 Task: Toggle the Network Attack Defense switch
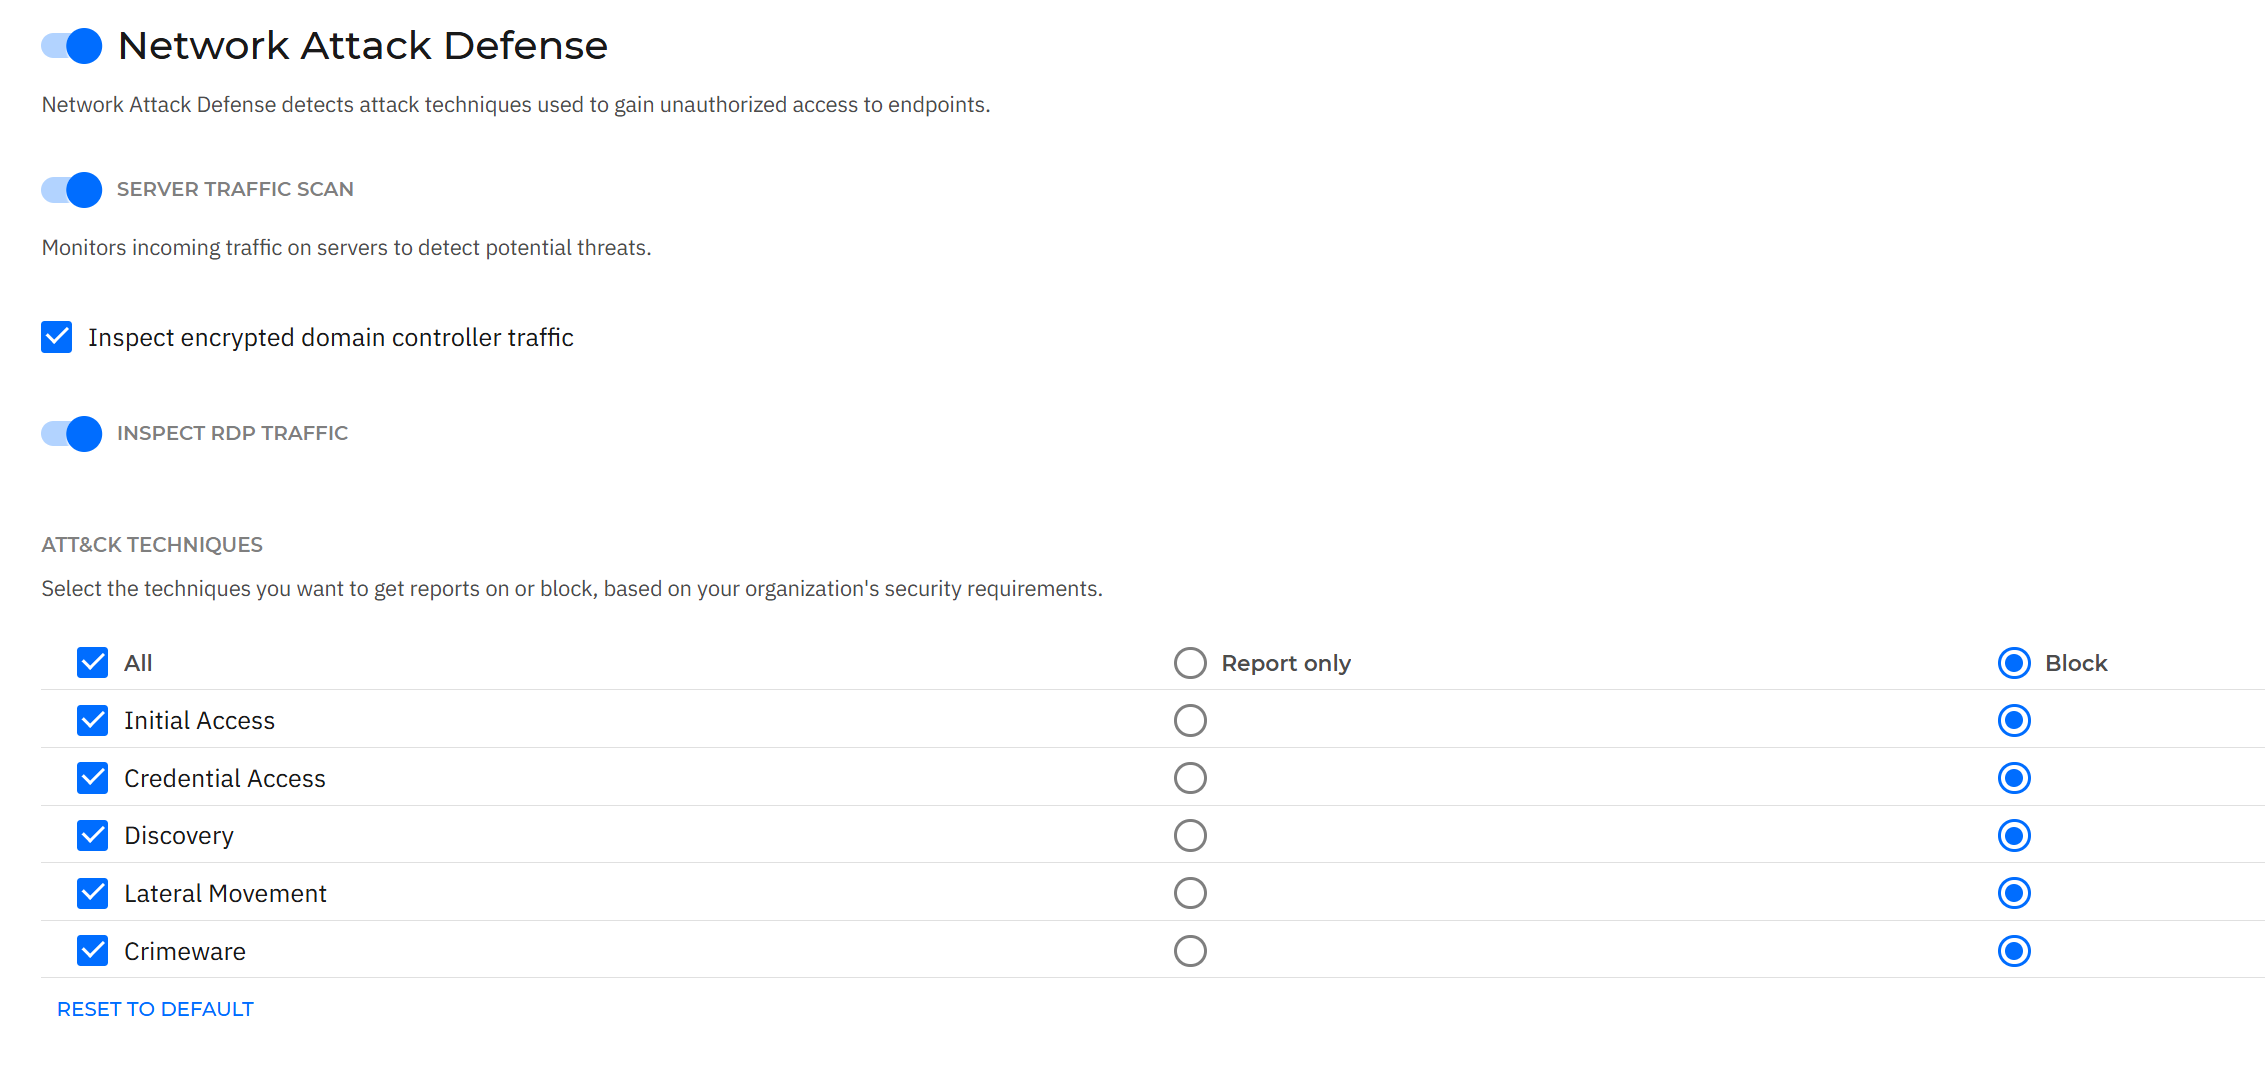(x=72, y=46)
